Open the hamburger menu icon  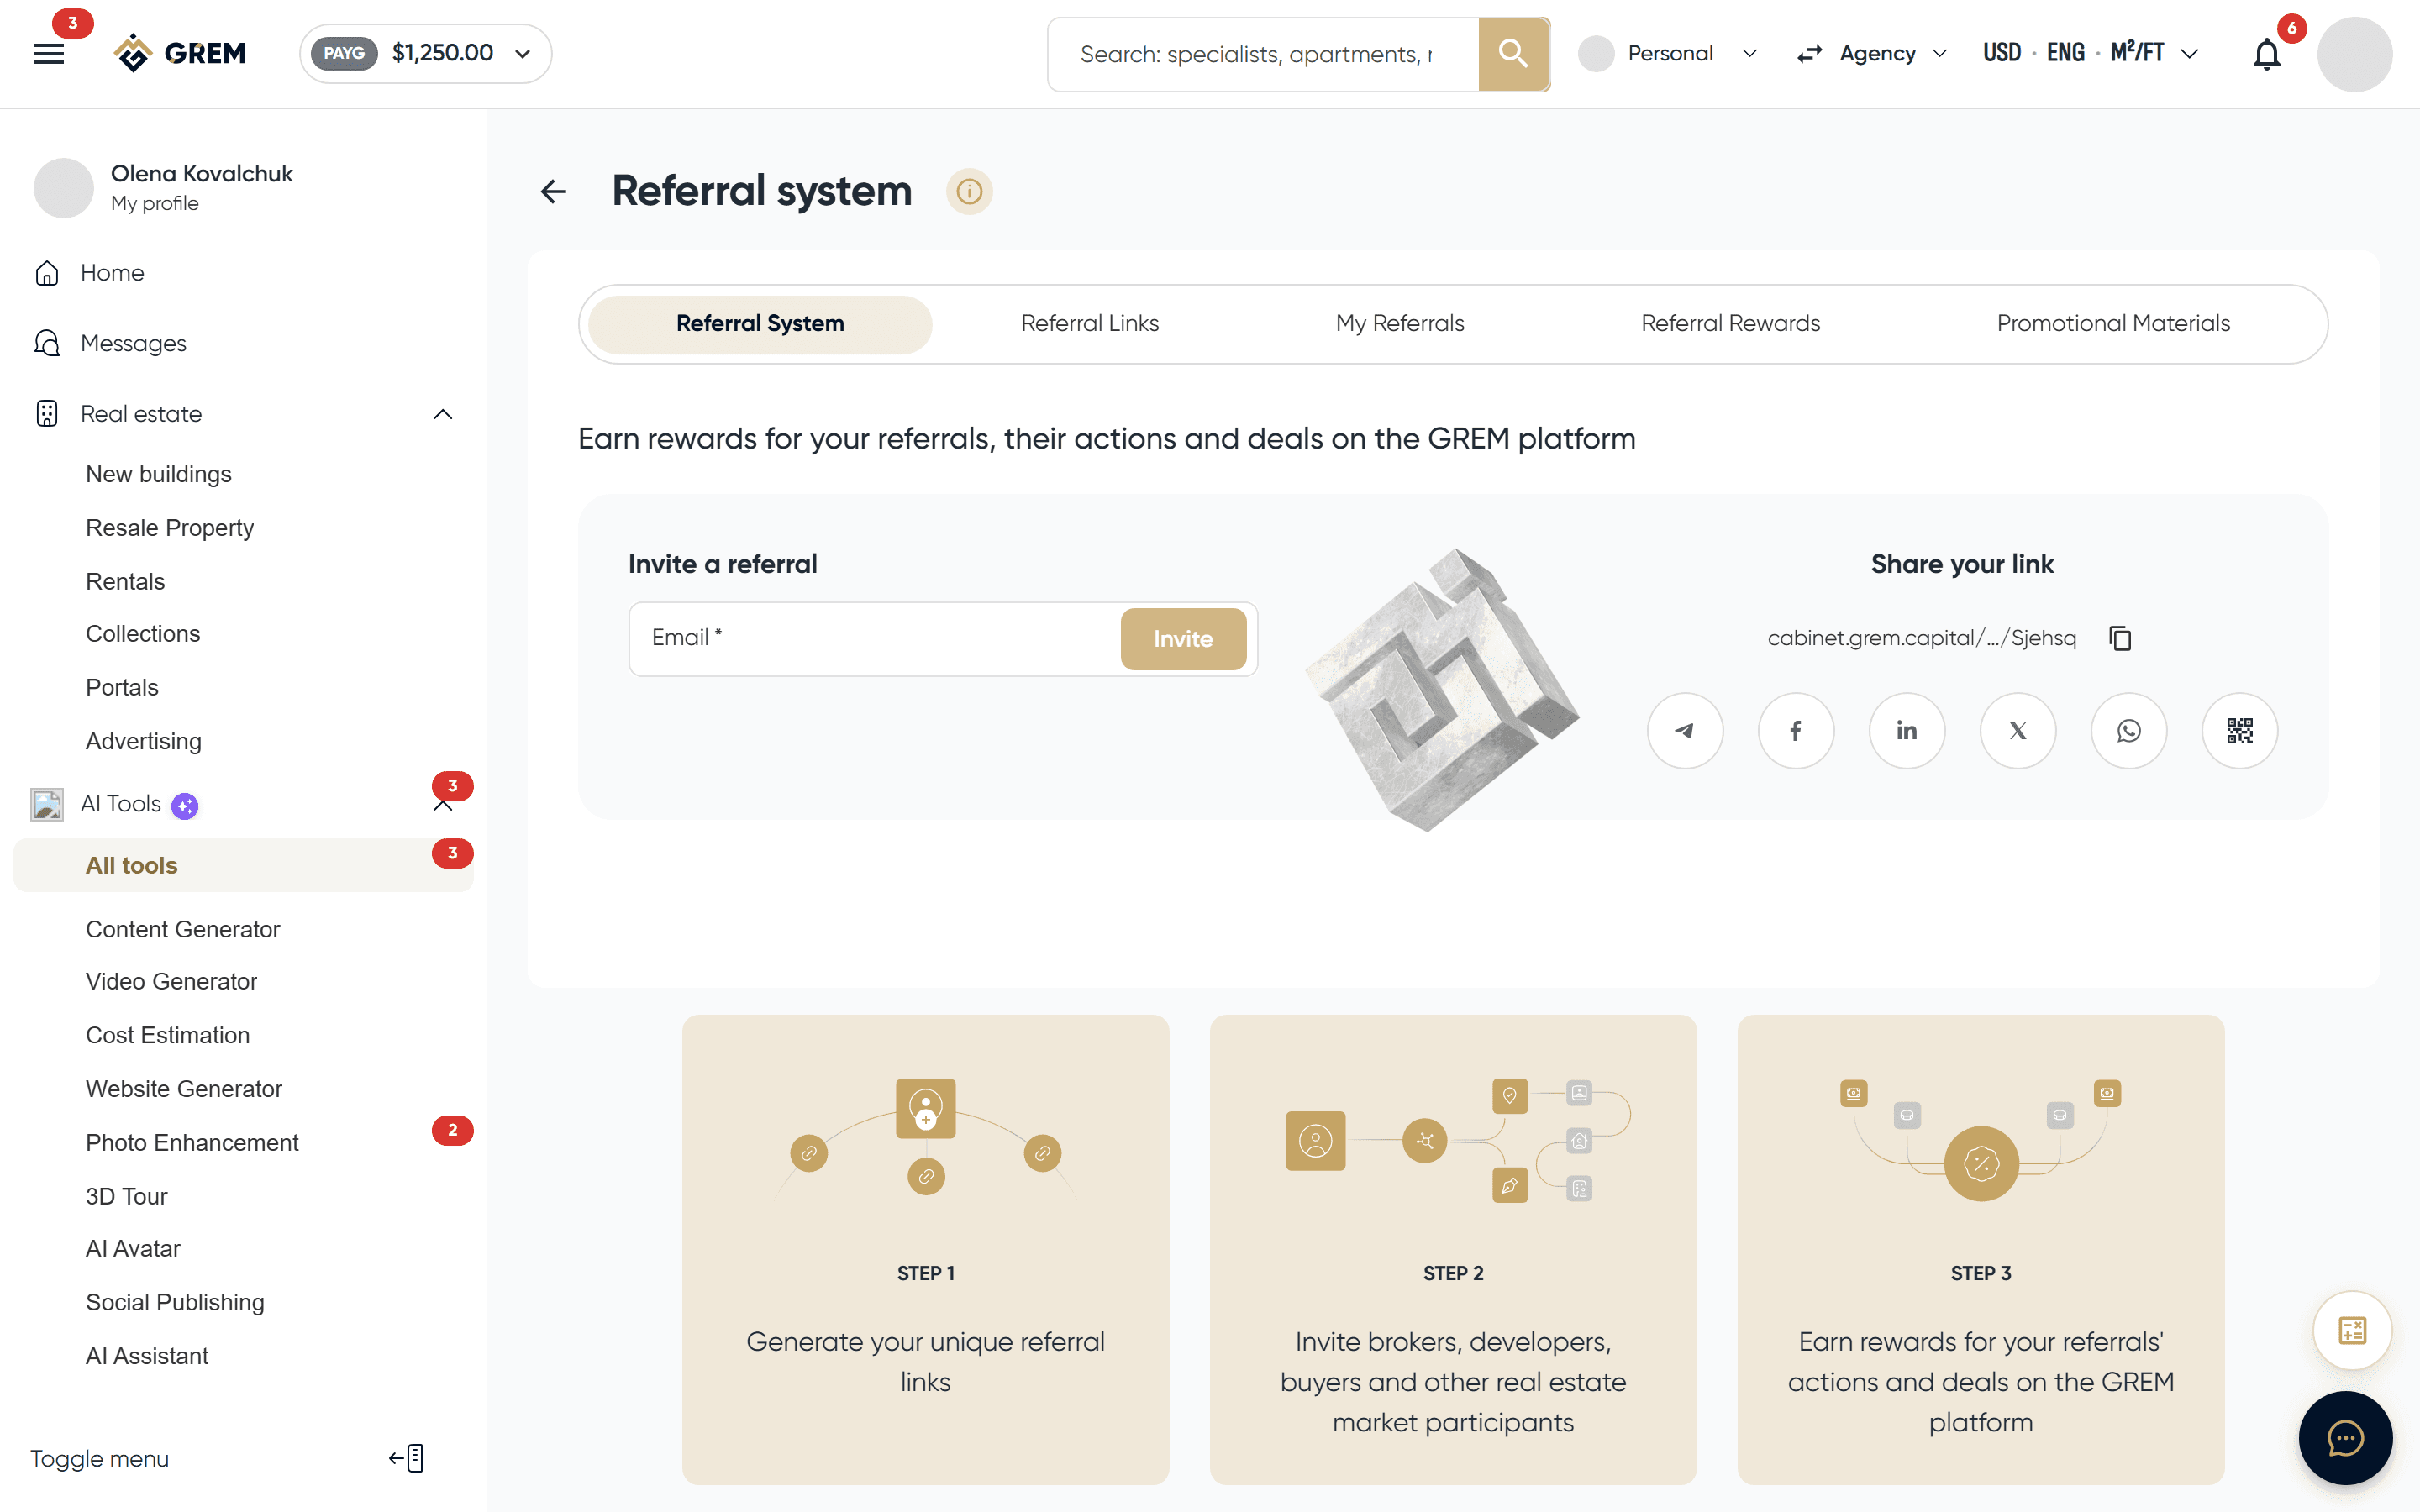click(x=48, y=54)
